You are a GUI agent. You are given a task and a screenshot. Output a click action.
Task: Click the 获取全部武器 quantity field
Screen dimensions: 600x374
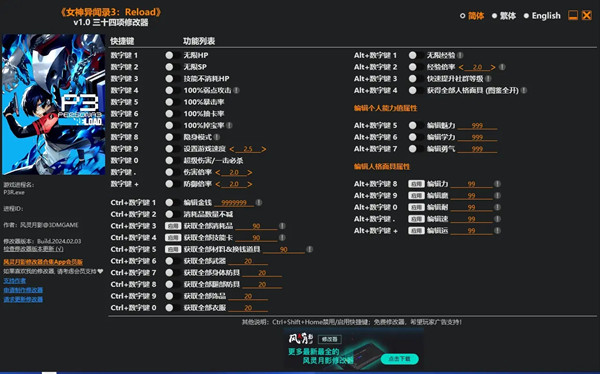pyautogui.click(x=248, y=261)
